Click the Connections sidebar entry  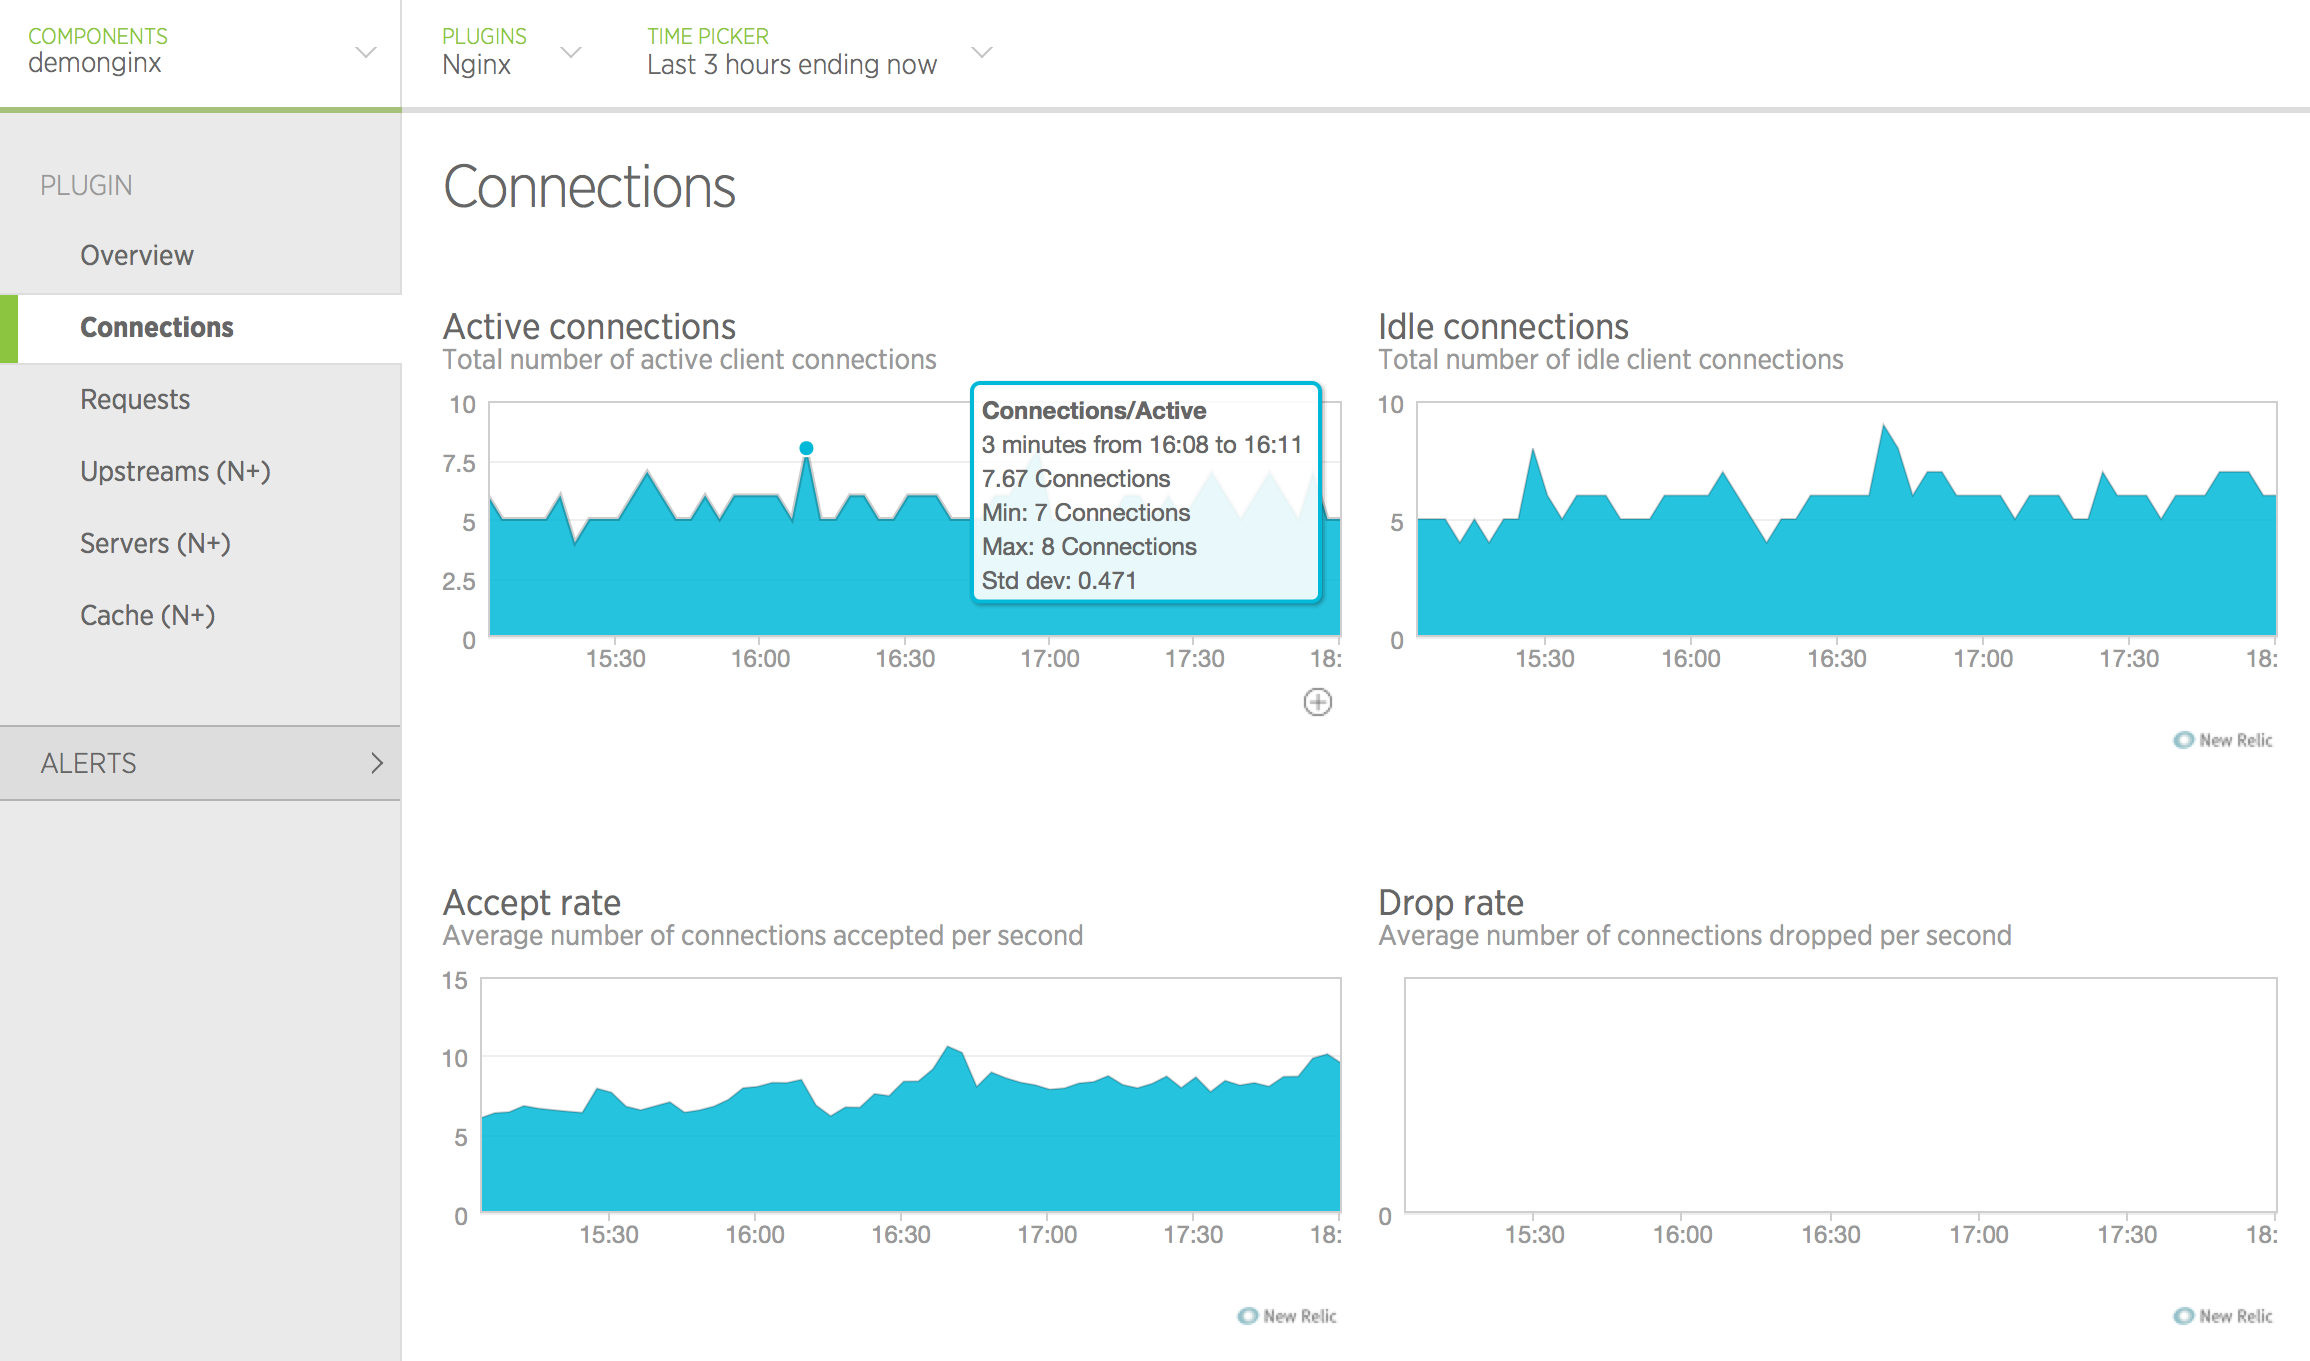156,327
